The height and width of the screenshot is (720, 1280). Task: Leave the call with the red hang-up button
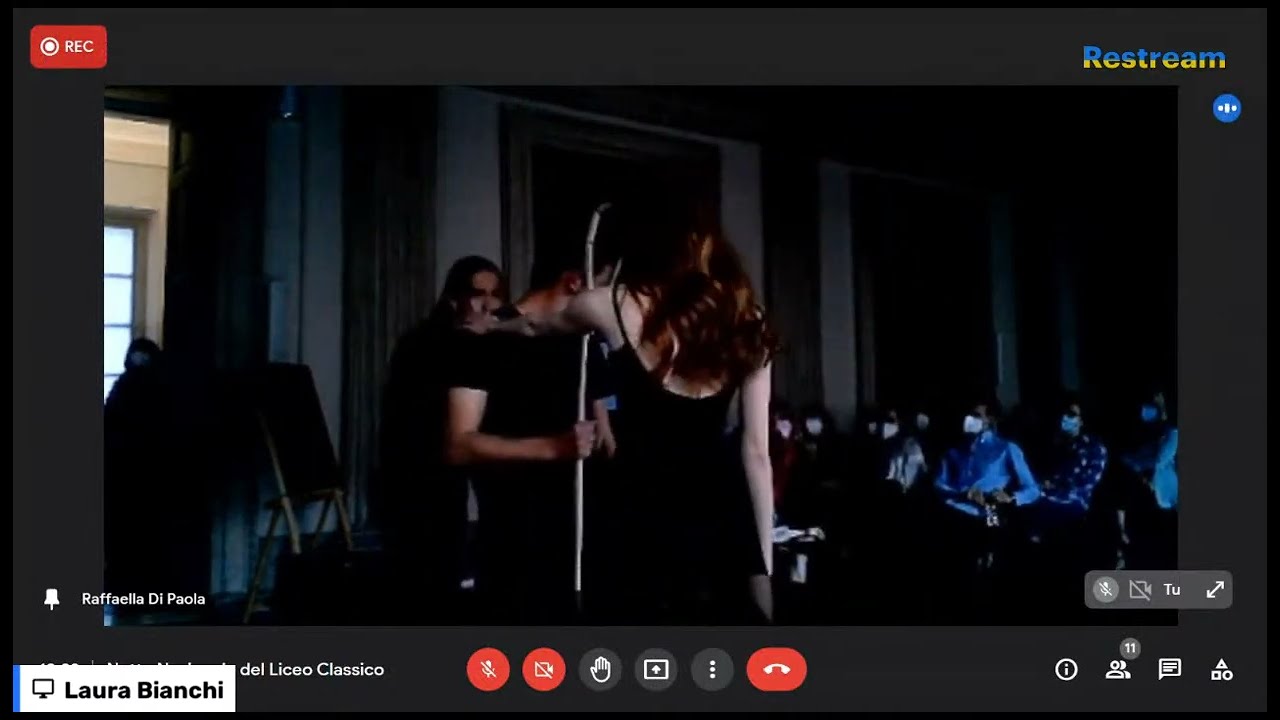point(776,670)
